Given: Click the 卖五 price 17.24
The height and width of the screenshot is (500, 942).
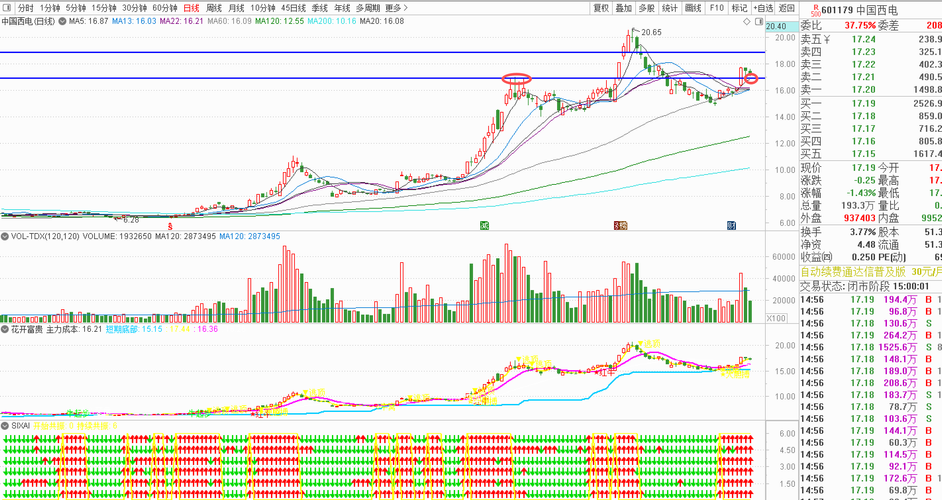Looking at the screenshot, I should click(x=863, y=40).
